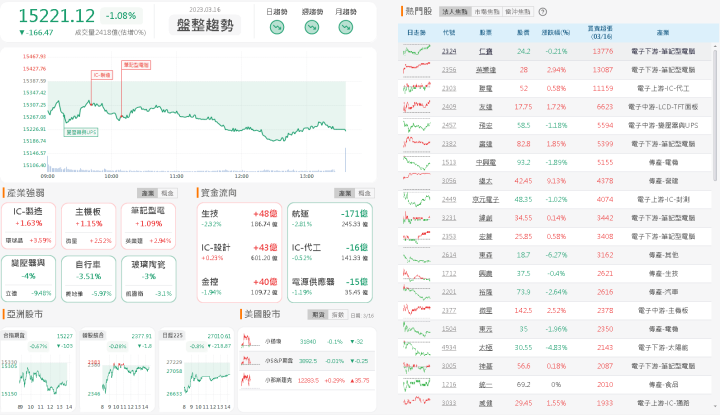Open stock code link 3033
This screenshot has width=720, height=415.
(449, 403)
